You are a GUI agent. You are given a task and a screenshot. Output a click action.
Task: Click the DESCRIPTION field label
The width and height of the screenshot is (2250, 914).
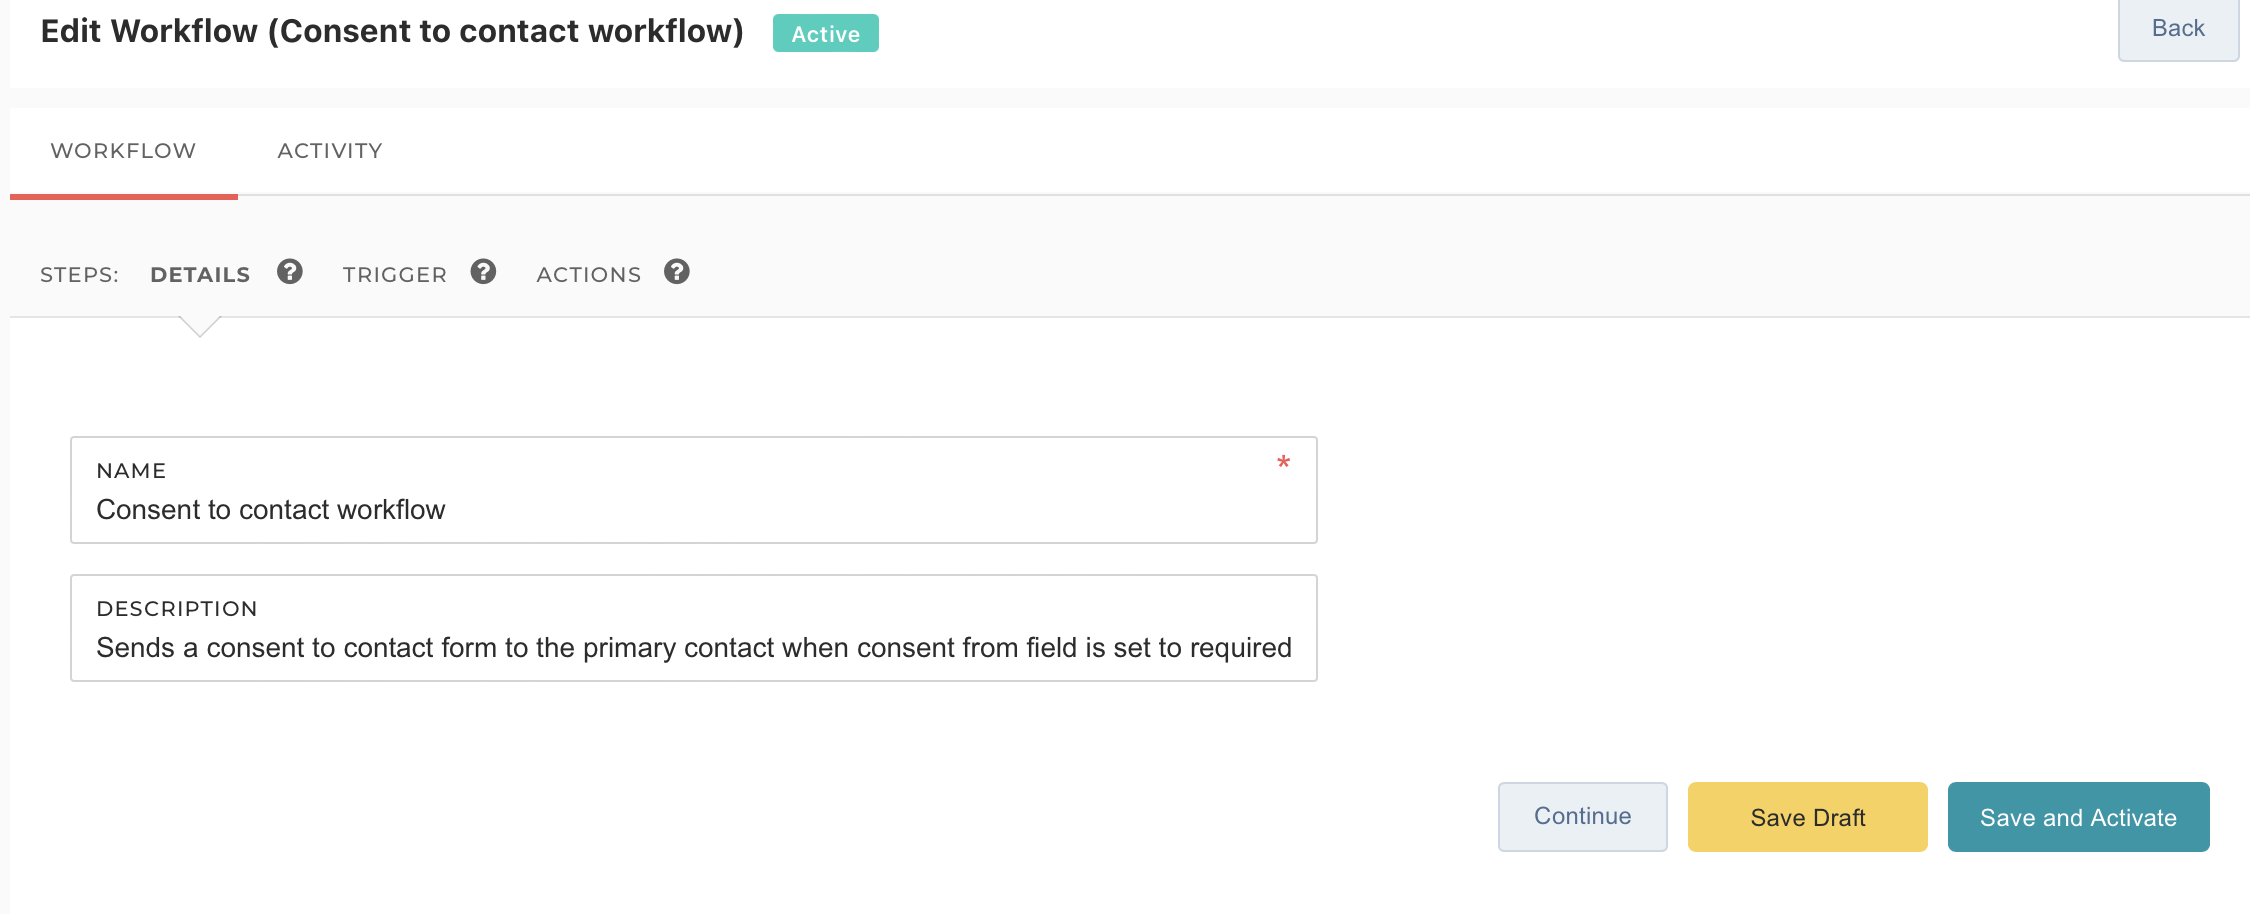[177, 609]
